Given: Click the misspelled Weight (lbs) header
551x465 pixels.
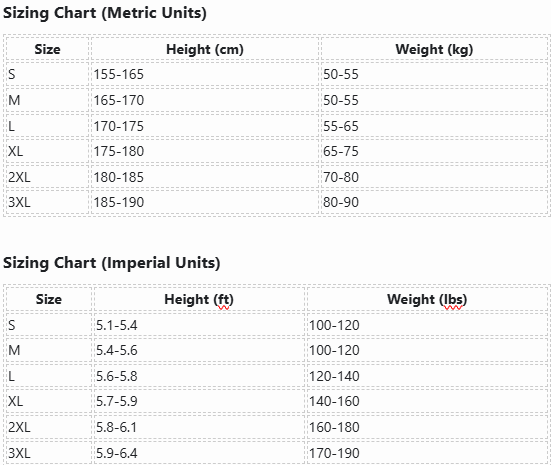Looking at the screenshot, I should (427, 299).
